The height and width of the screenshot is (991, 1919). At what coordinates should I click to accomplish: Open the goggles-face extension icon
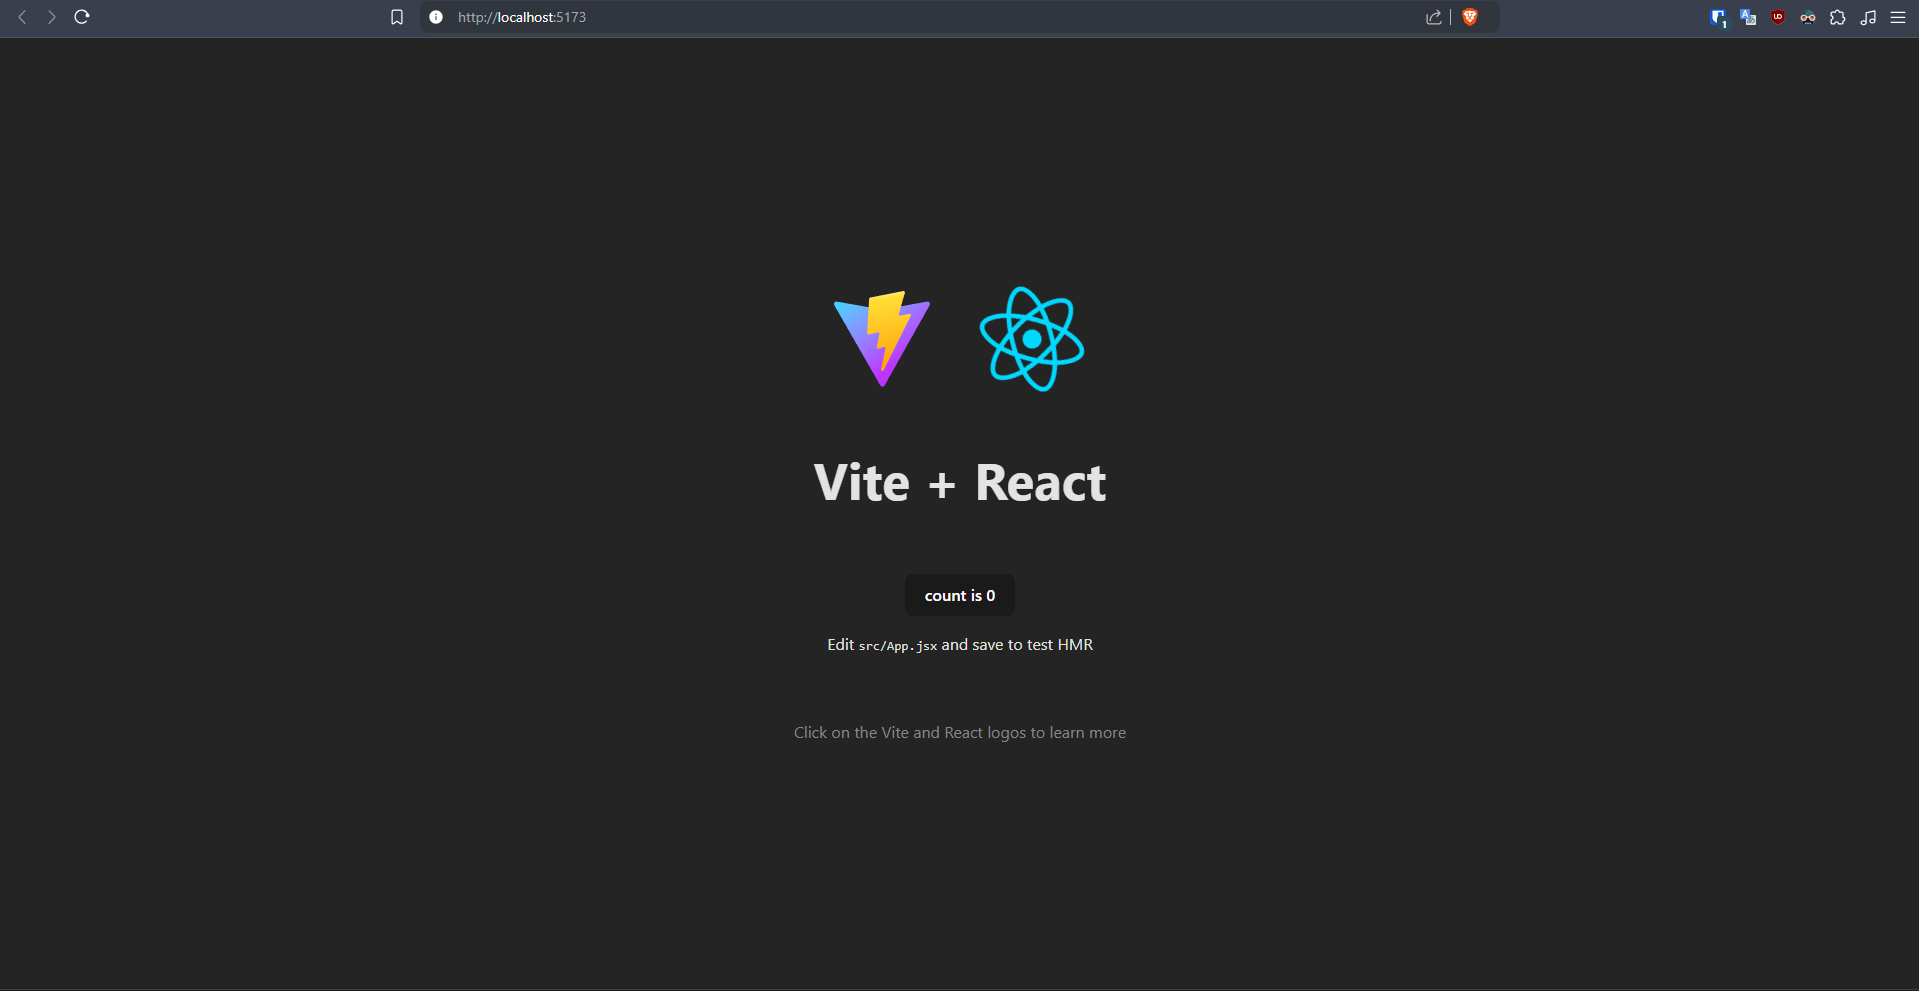pyautogui.click(x=1808, y=17)
